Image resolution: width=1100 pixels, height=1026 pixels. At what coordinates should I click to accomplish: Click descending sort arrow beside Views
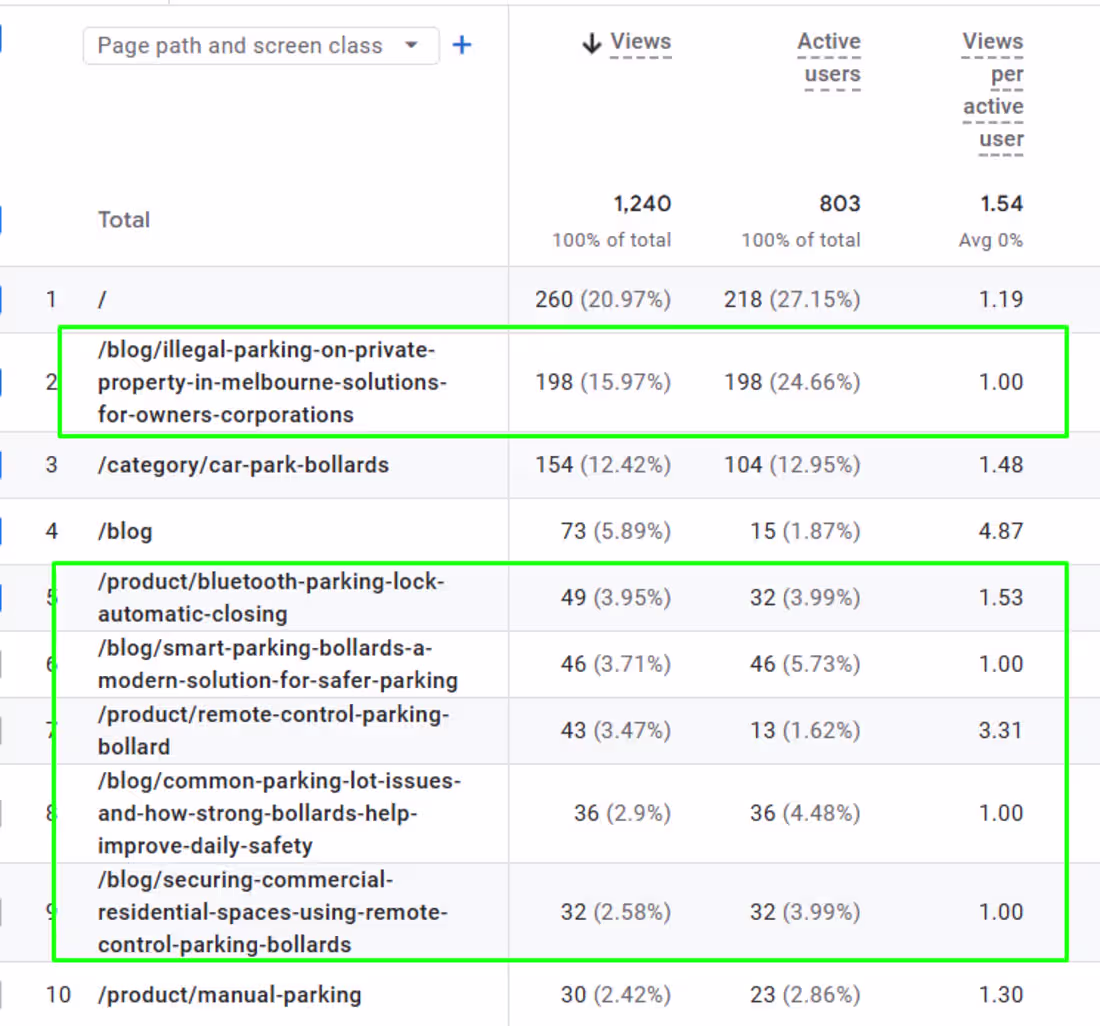coord(592,43)
